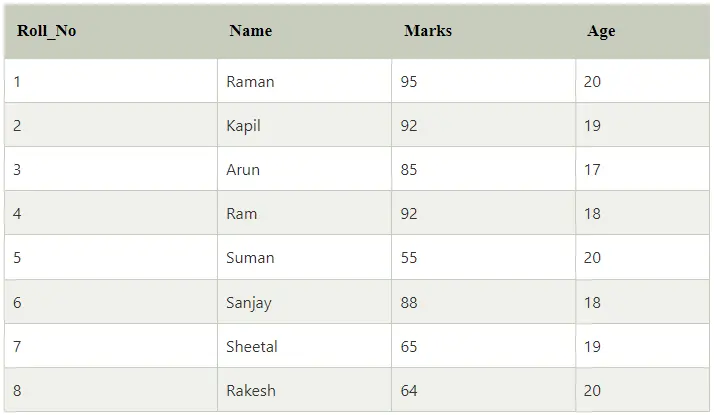The height and width of the screenshot is (415, 714).
Task: Click the Age column header
Action: [643, 31]
